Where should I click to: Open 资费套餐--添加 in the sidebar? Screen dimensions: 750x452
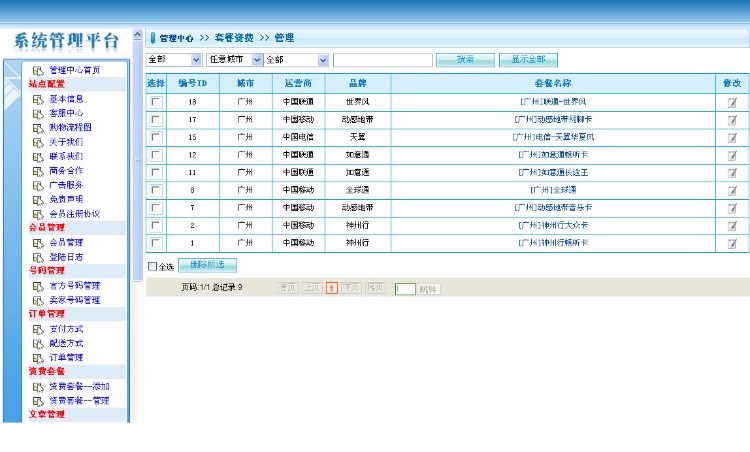pyautogui.click(x=79, y=386)
